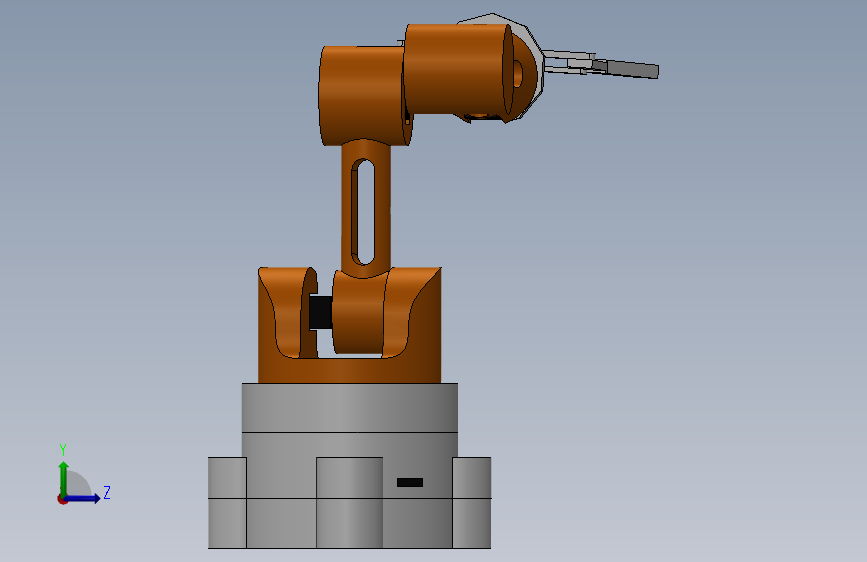Select the raised center gray block on the base
This screenshot has width=867, height=562.
click(x=349, y=502)
